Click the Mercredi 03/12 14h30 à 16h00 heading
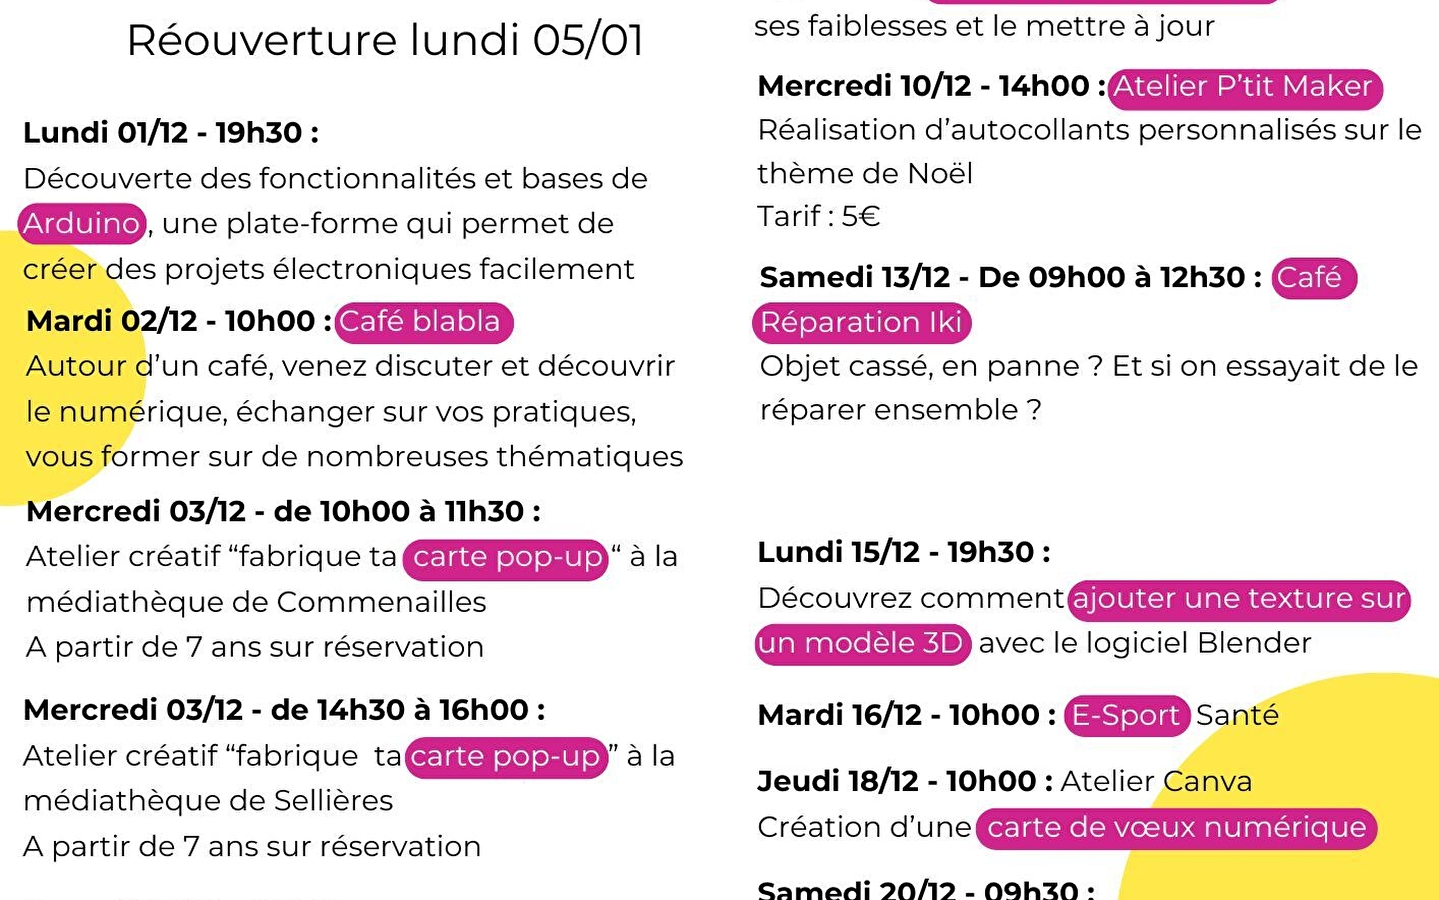Image resolution: width=1439 pixels, height=900 pixels. coord(284,710)
